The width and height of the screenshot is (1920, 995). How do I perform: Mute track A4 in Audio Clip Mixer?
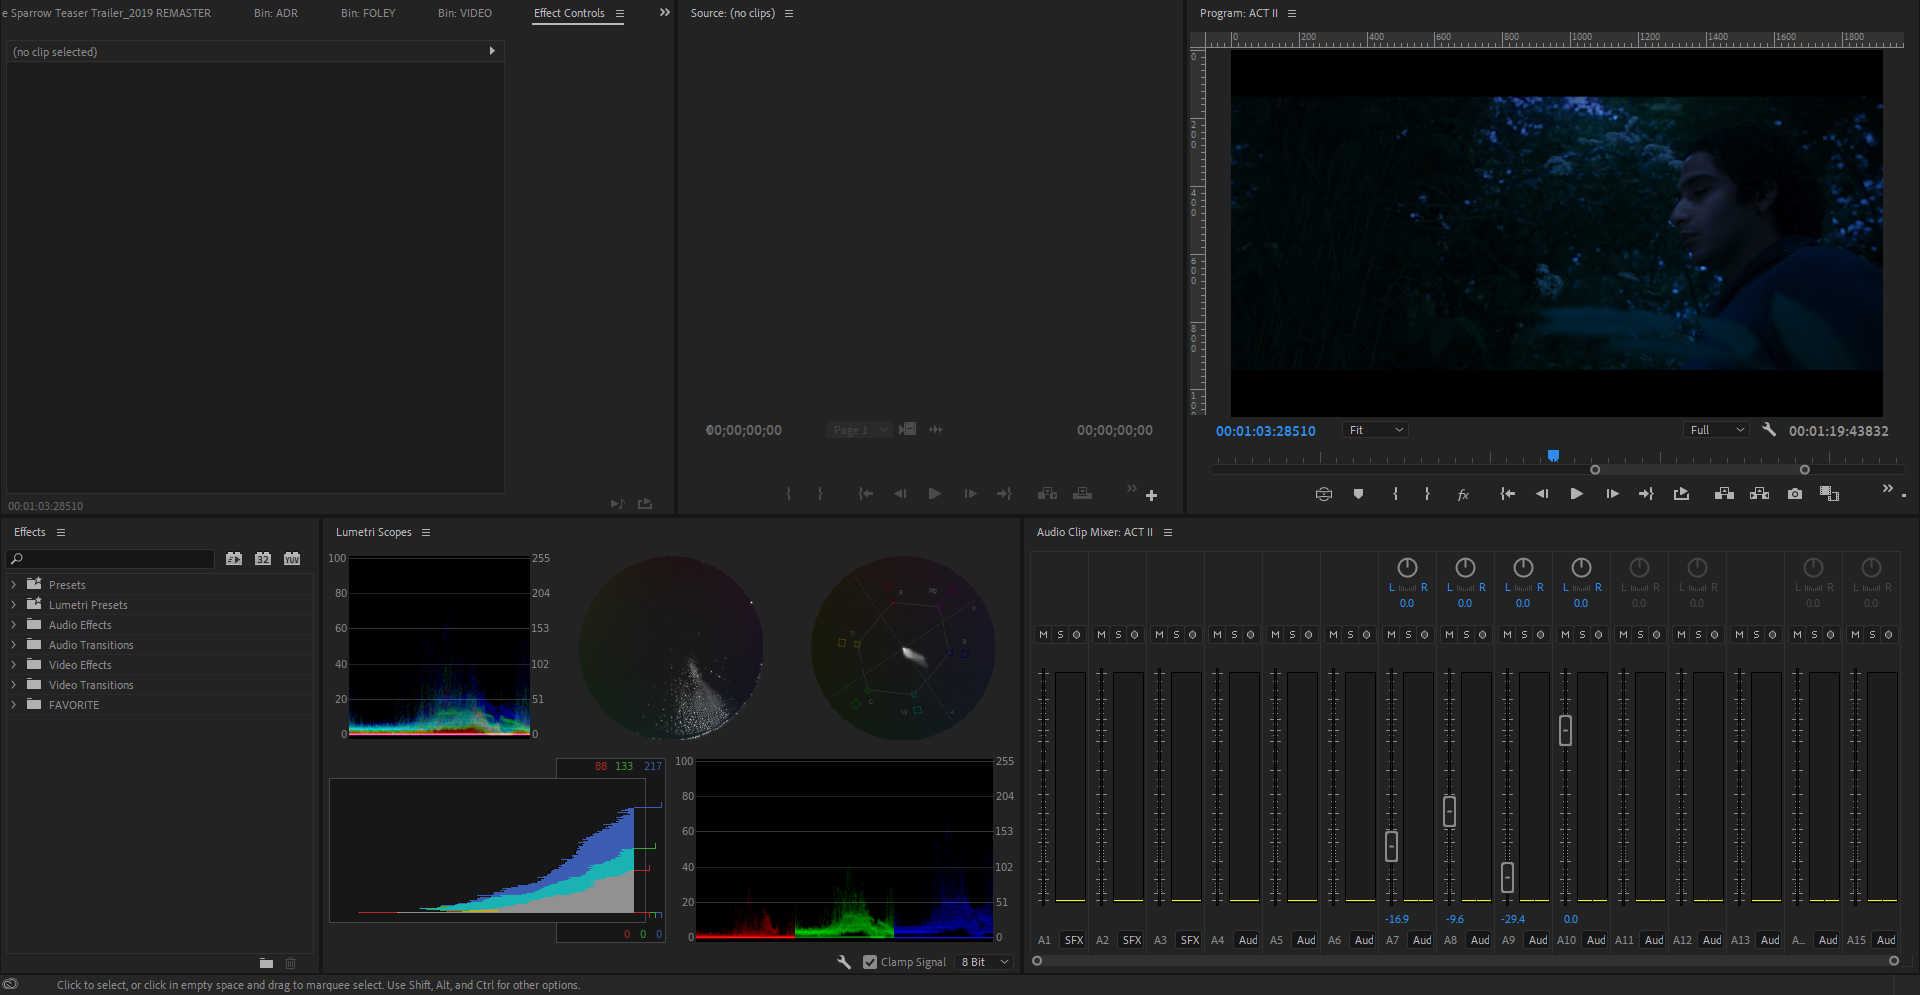click(x=1218, y=635)
